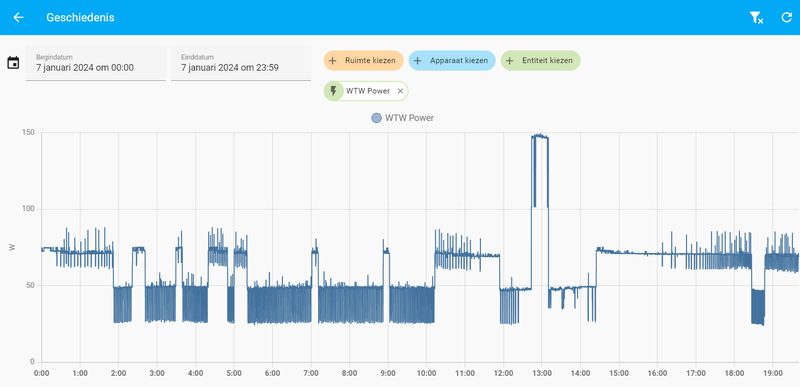Toggle WTW Power legend visibility
The image size is (800, 387).
(403, 118)
